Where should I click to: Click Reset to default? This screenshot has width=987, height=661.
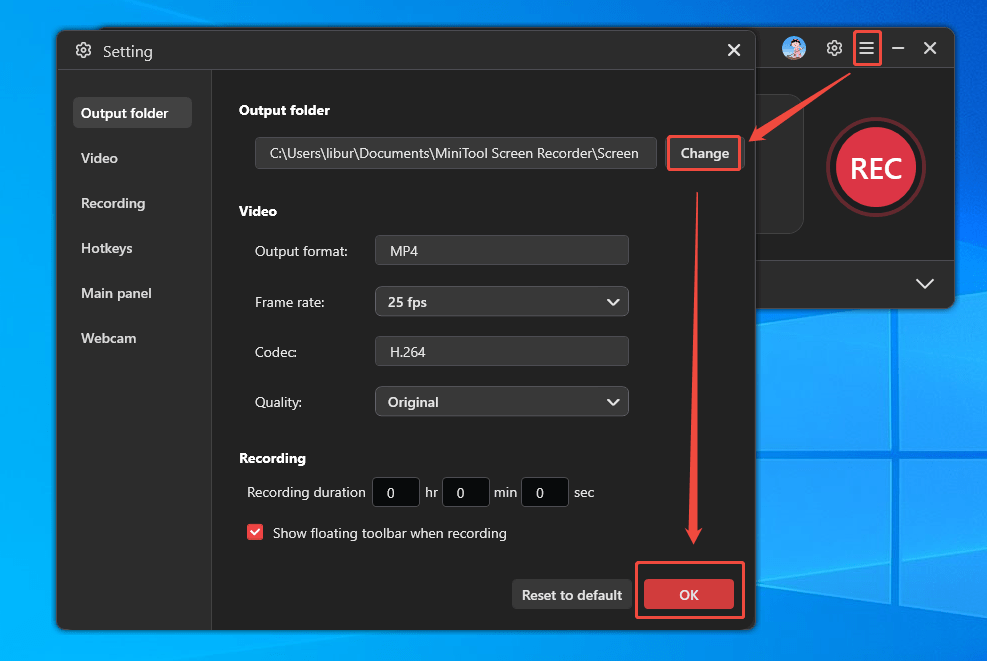[571, 594]
